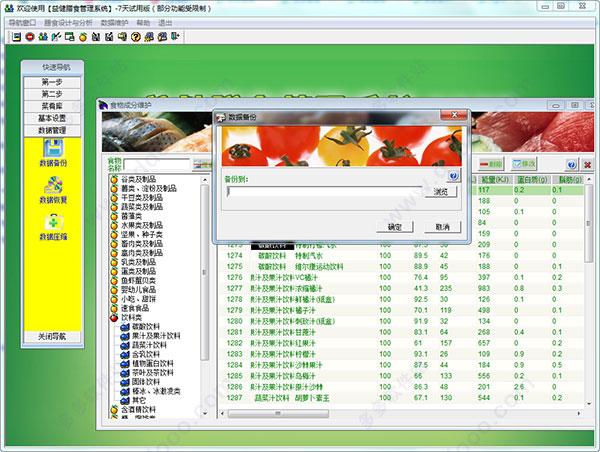Select row 1281 甘蔗汁
Image resolution: width=600 pixels, height=452 pixels.
click(x=401, y=332)
